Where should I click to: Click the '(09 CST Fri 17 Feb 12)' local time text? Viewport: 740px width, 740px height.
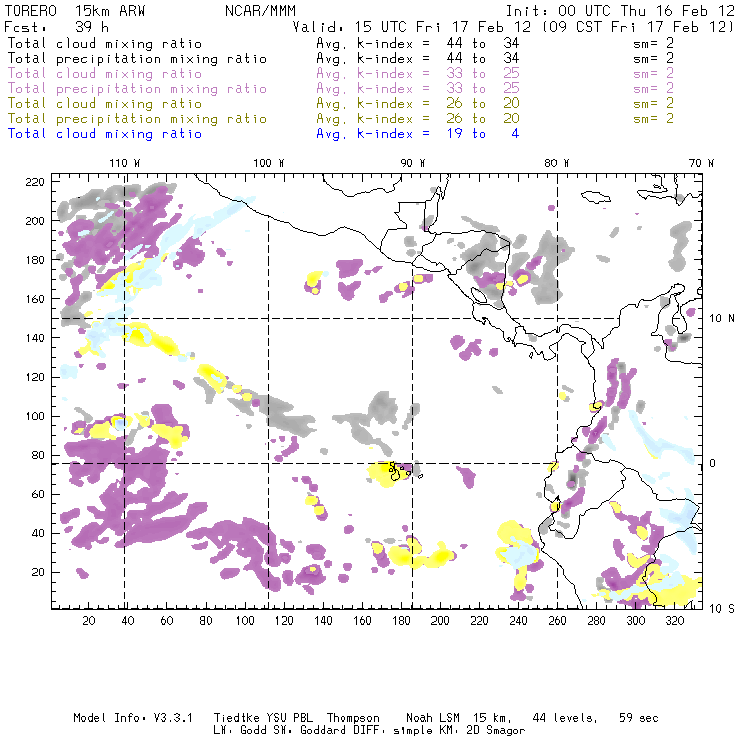tap(638, 27)
